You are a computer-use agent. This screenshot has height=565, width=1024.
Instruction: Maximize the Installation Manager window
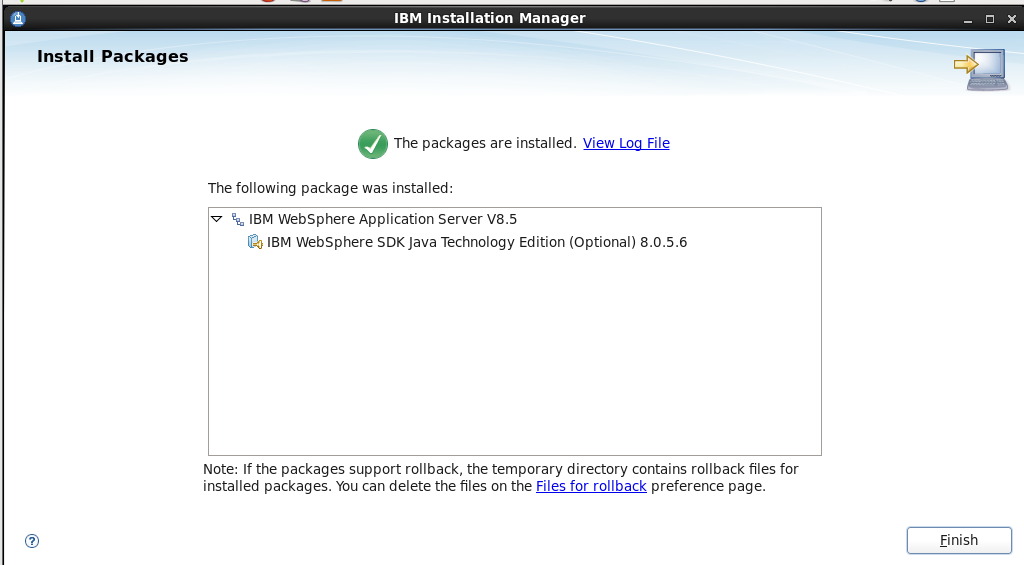point(989,18)
